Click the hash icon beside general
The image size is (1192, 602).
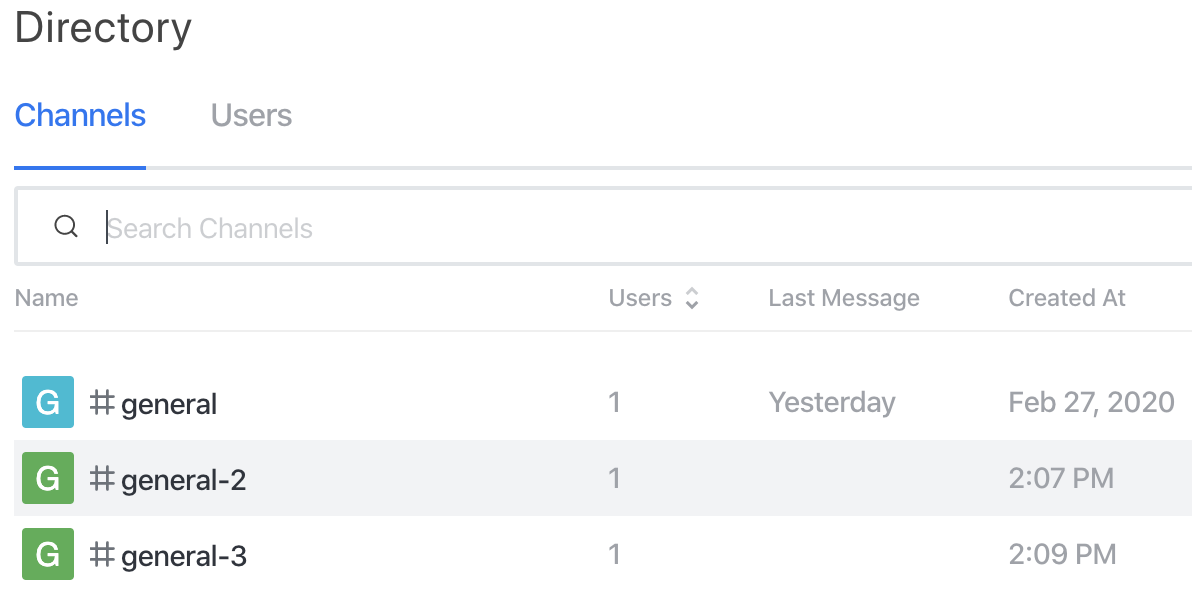(x=103, y=402)
